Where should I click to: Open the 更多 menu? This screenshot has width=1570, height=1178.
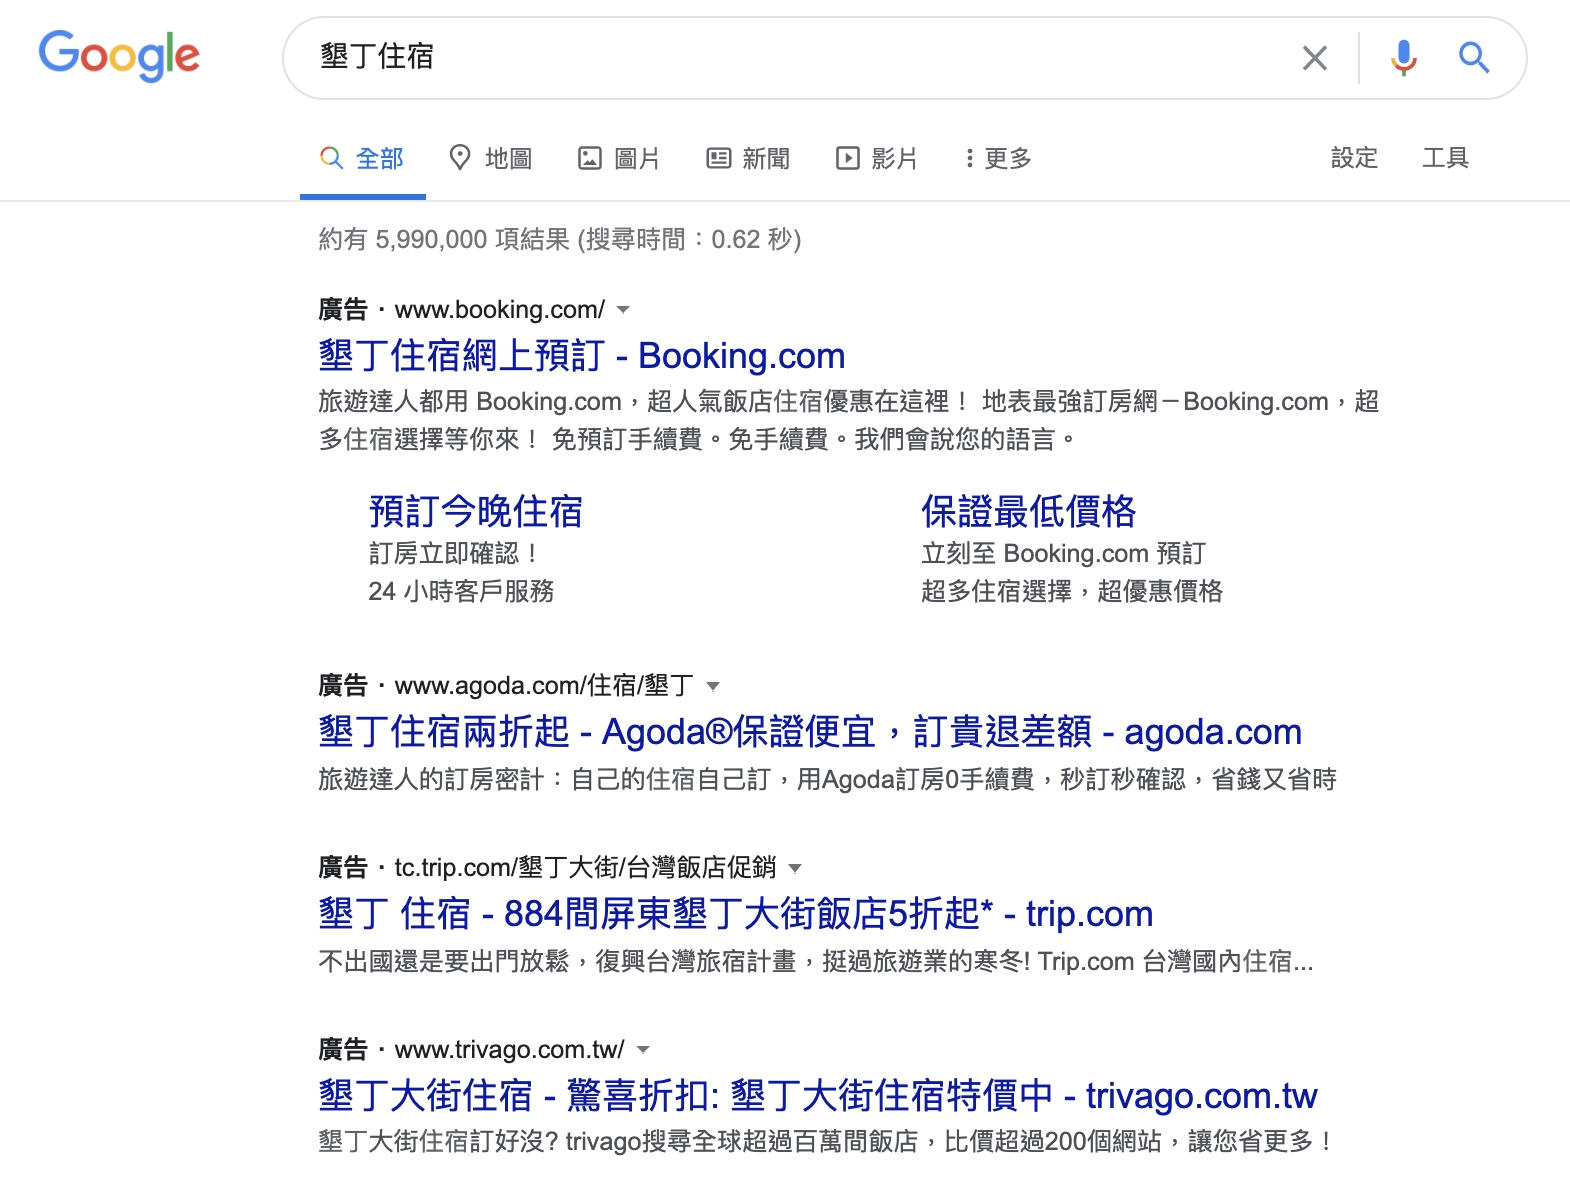coord(998,158)
